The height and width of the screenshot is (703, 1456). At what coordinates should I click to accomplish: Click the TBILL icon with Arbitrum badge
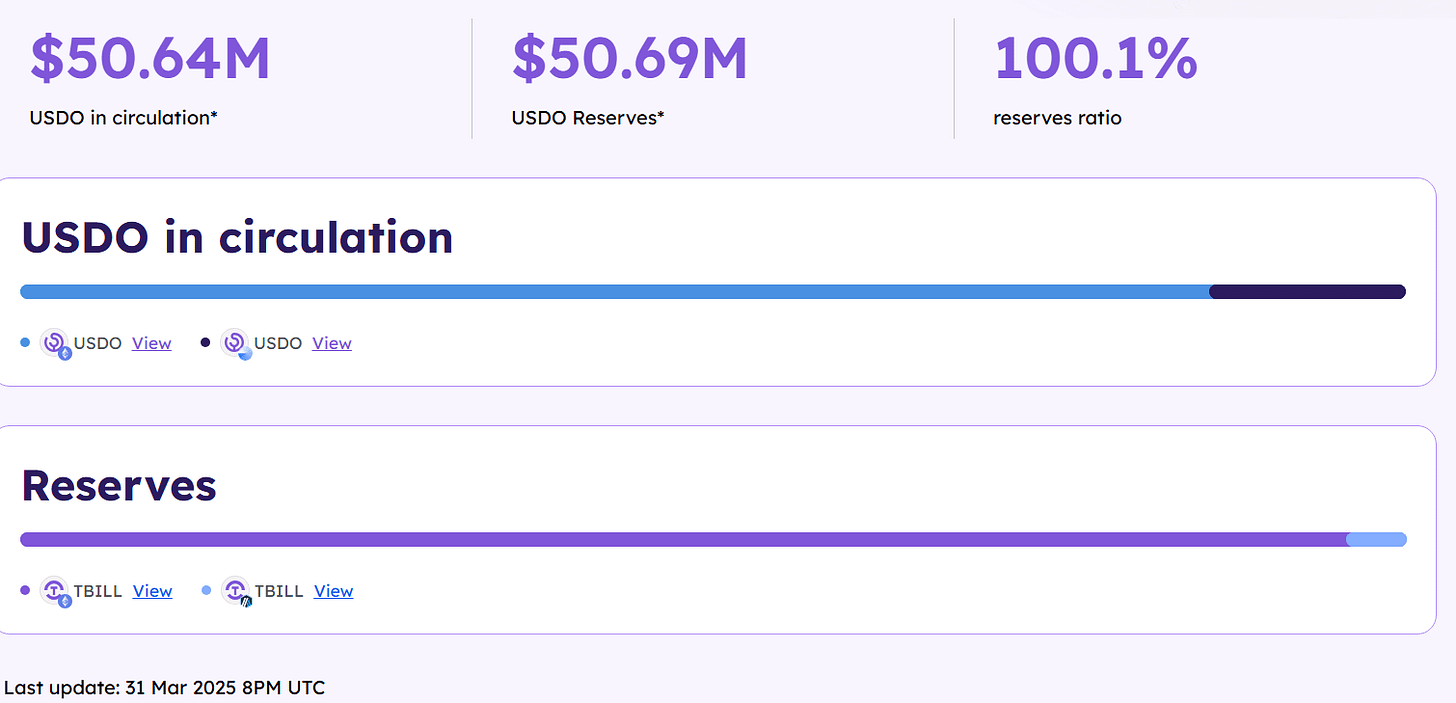tap(237, 592)
